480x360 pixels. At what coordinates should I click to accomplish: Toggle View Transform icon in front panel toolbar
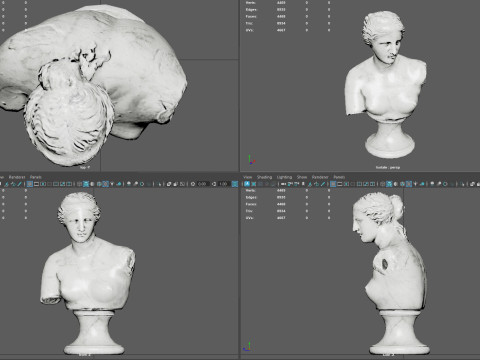tap(235, 184)
